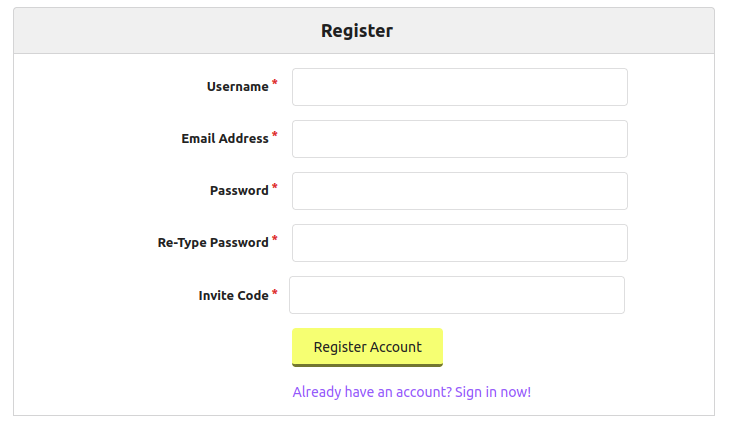Click the Email Address label

[224, 139]
